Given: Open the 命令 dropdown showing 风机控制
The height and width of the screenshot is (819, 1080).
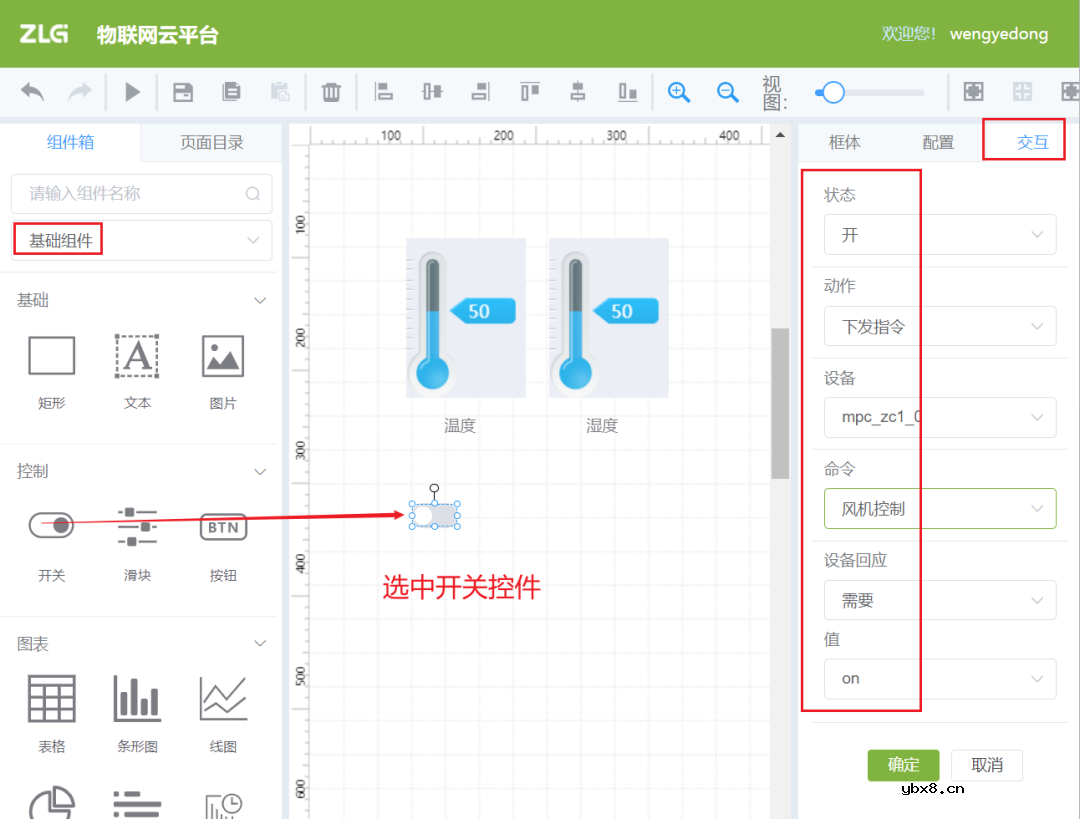Looking at the screenshot, I should pyautogui.click(x=940, y=508).
